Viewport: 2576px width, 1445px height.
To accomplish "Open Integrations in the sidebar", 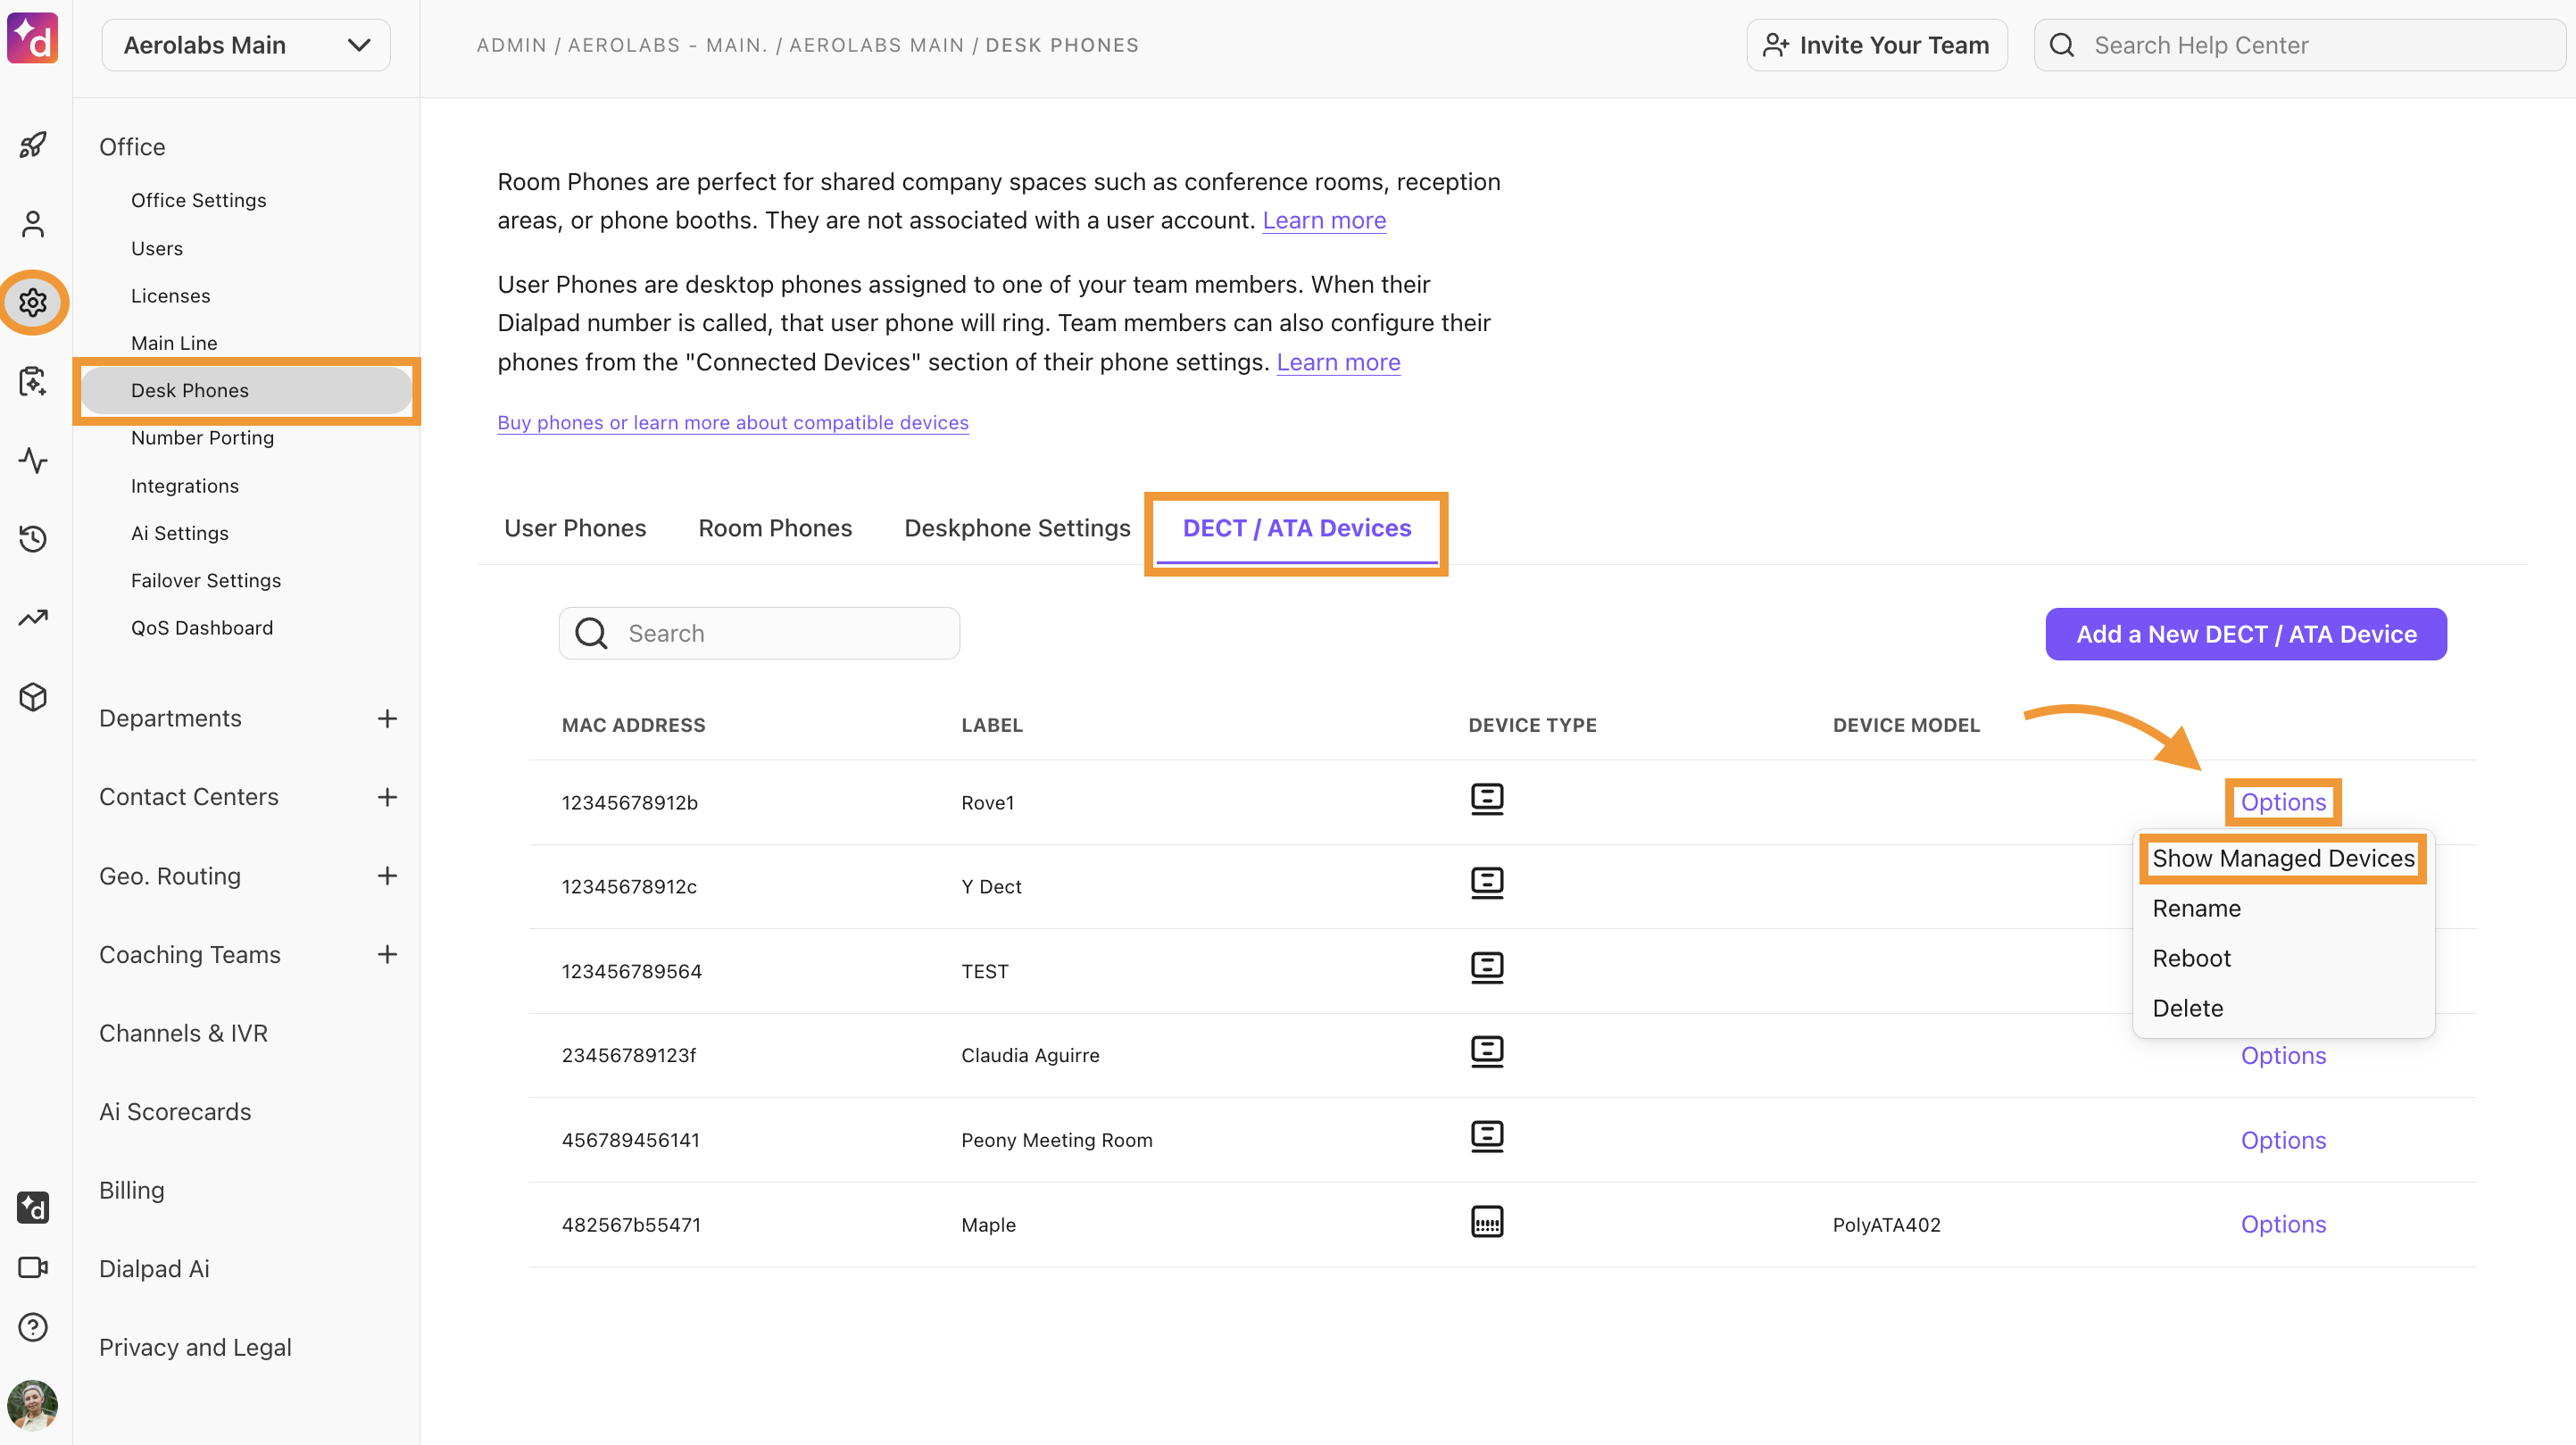I will pos(185,486).
